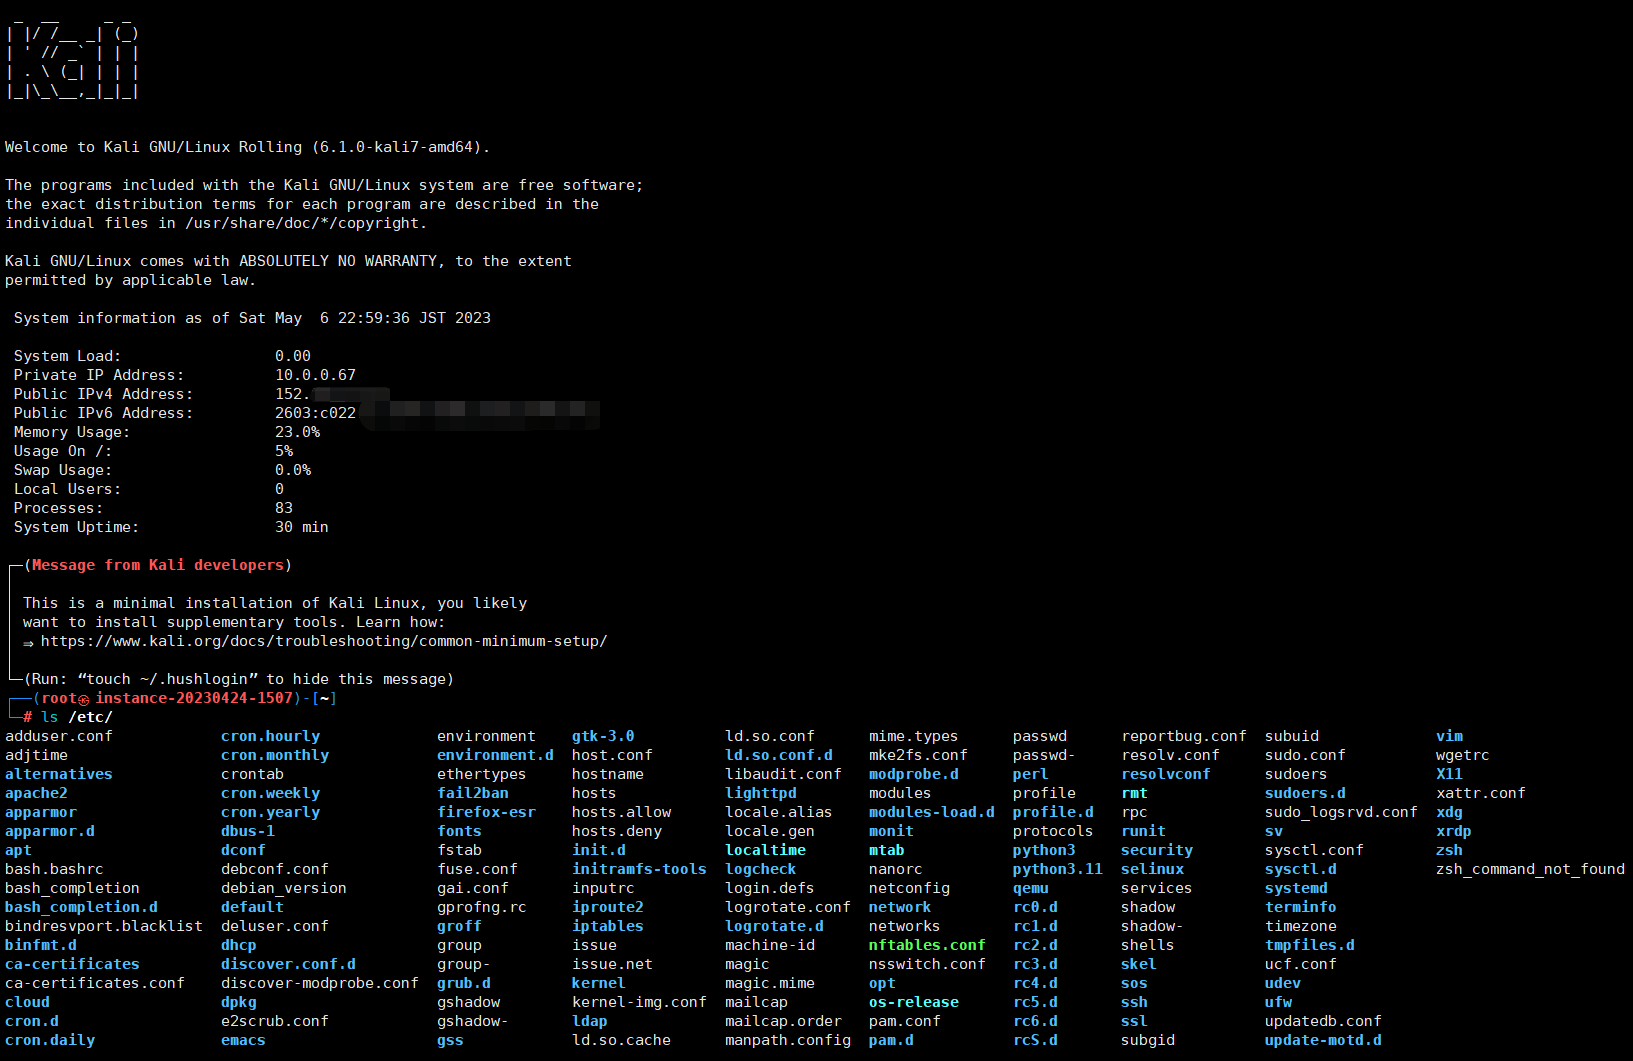Screen dimensions: 1633x1061
Task: Click the 'e2scrub.conf' entry
Action: pos(275,1021)
